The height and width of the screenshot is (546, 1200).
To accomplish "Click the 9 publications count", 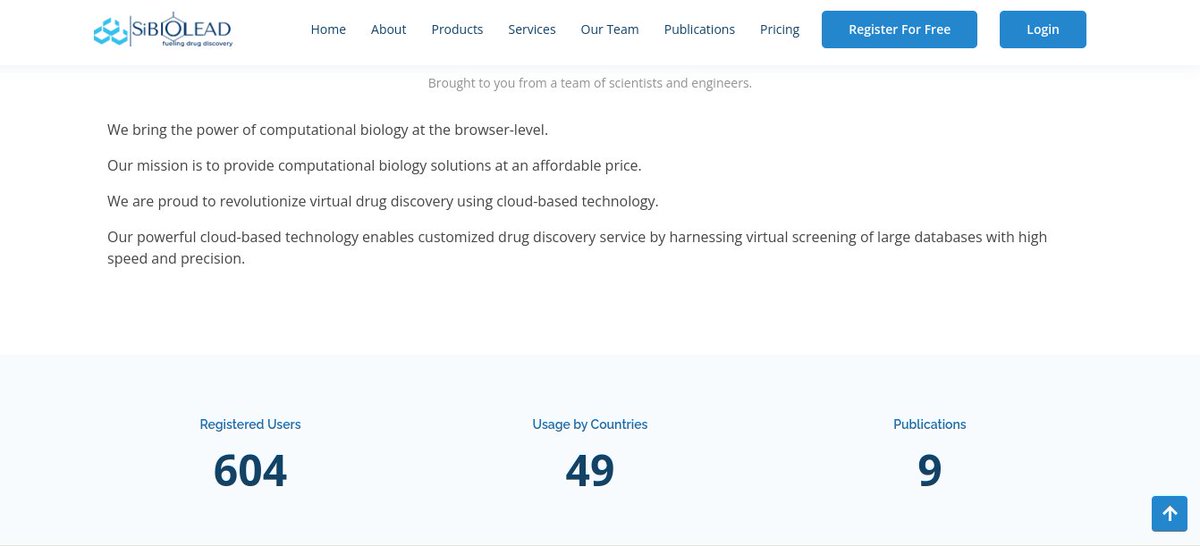I will click(x=930, y=470).
